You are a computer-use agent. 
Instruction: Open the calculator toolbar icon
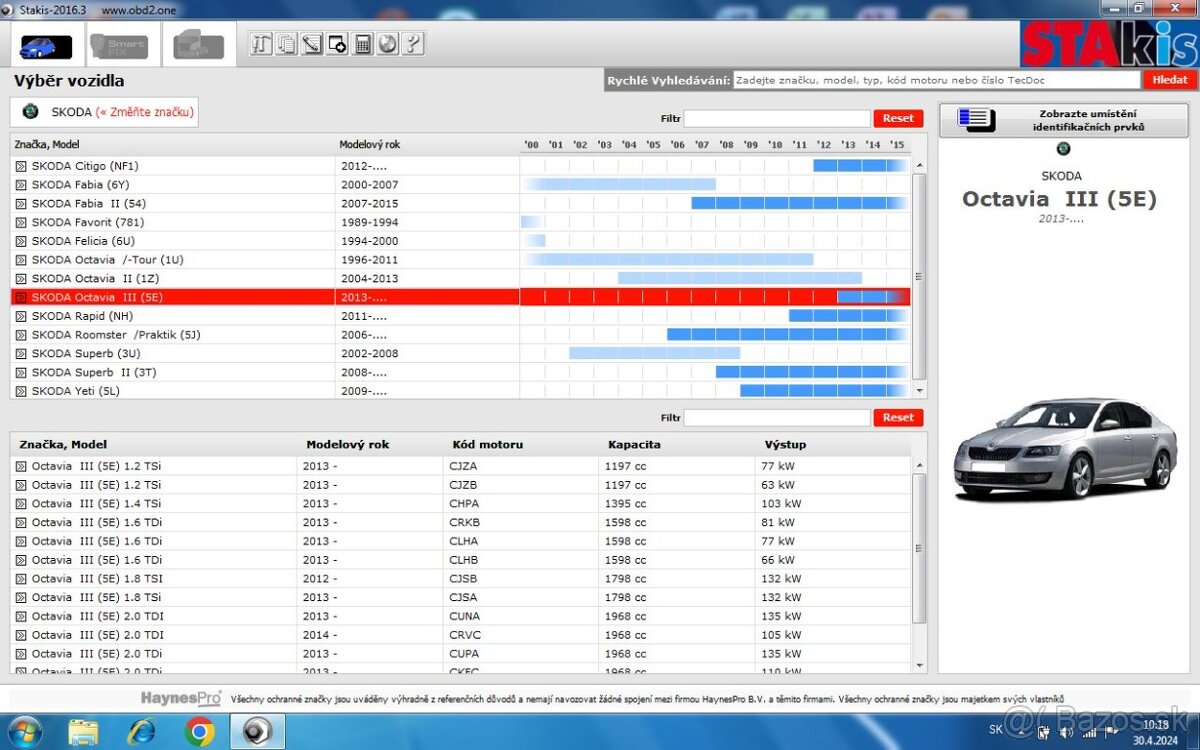click(x=362, y=43)
